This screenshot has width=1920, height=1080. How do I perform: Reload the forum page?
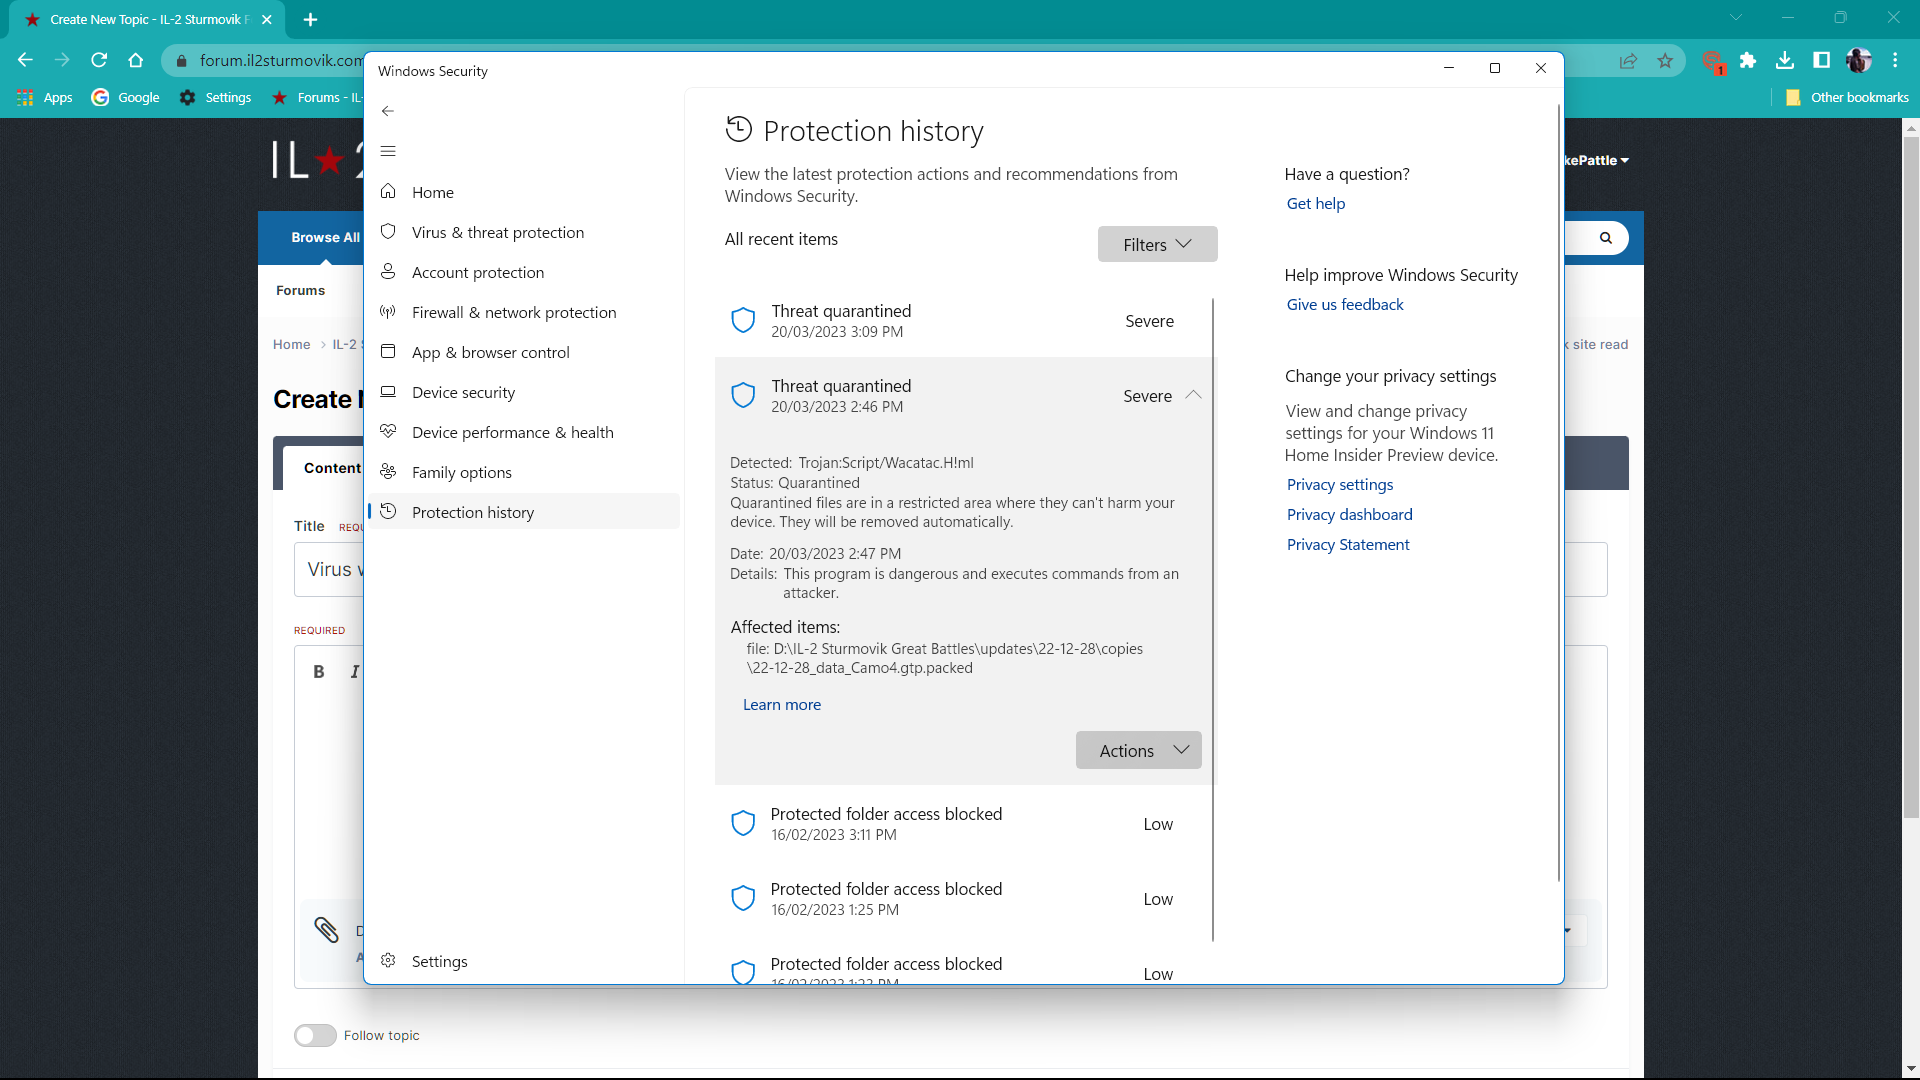(x=99, y=60)
